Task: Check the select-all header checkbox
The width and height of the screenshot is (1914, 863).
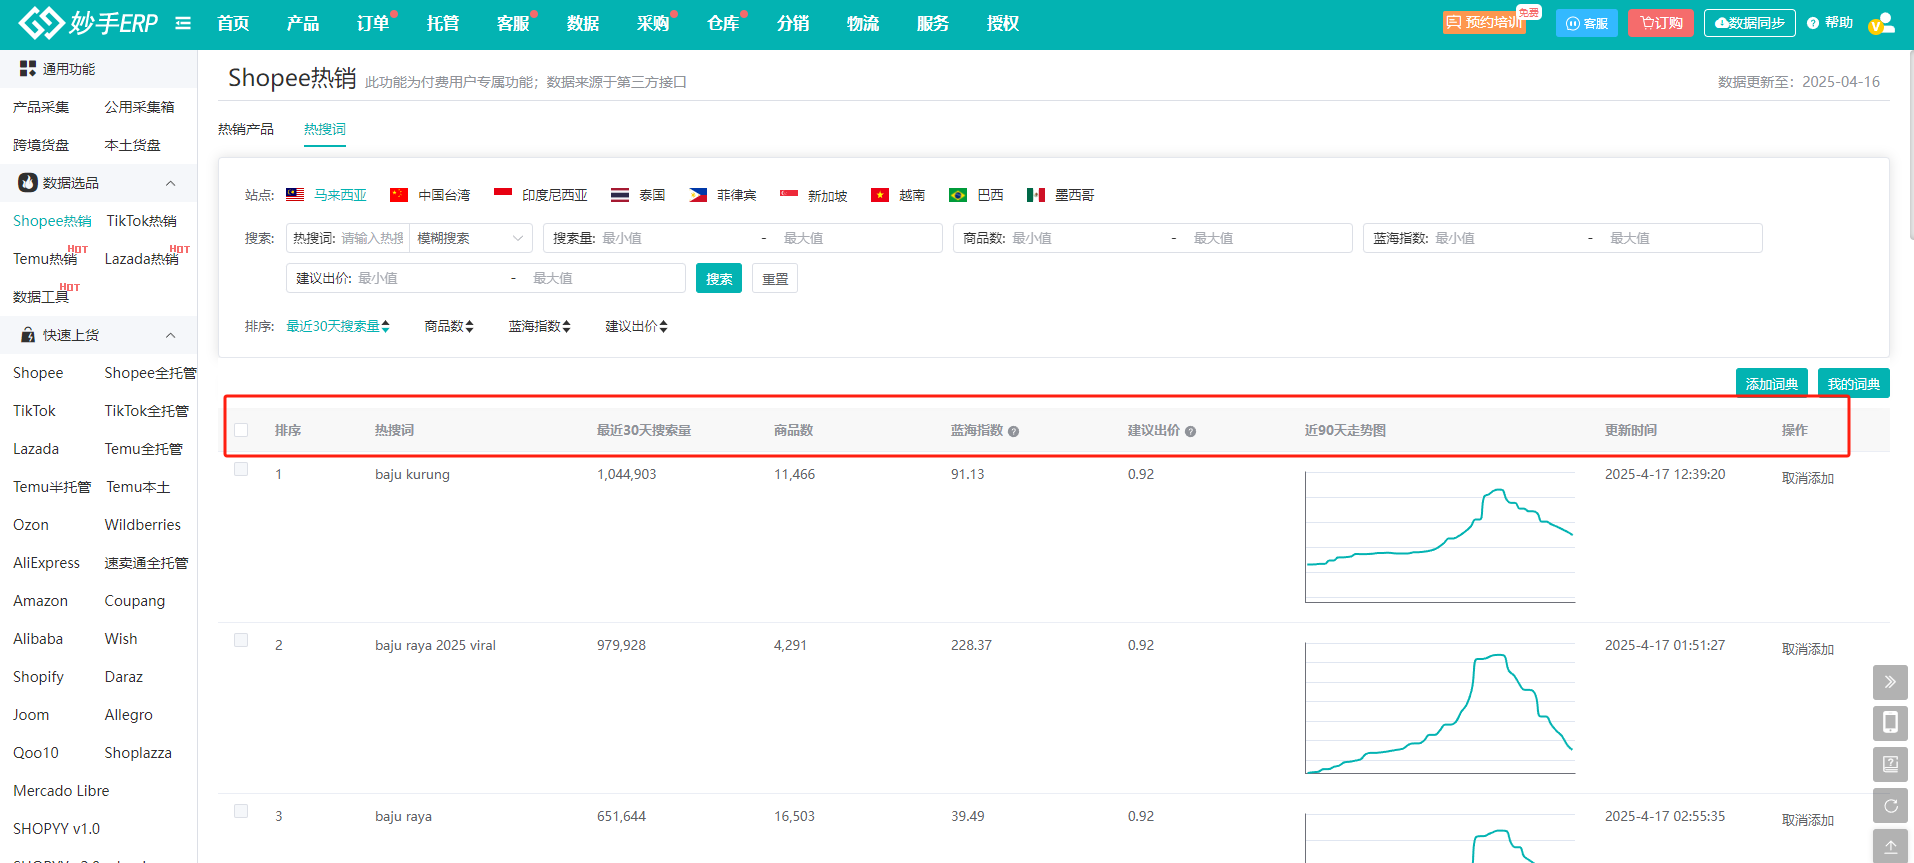Action: (241, 430)
